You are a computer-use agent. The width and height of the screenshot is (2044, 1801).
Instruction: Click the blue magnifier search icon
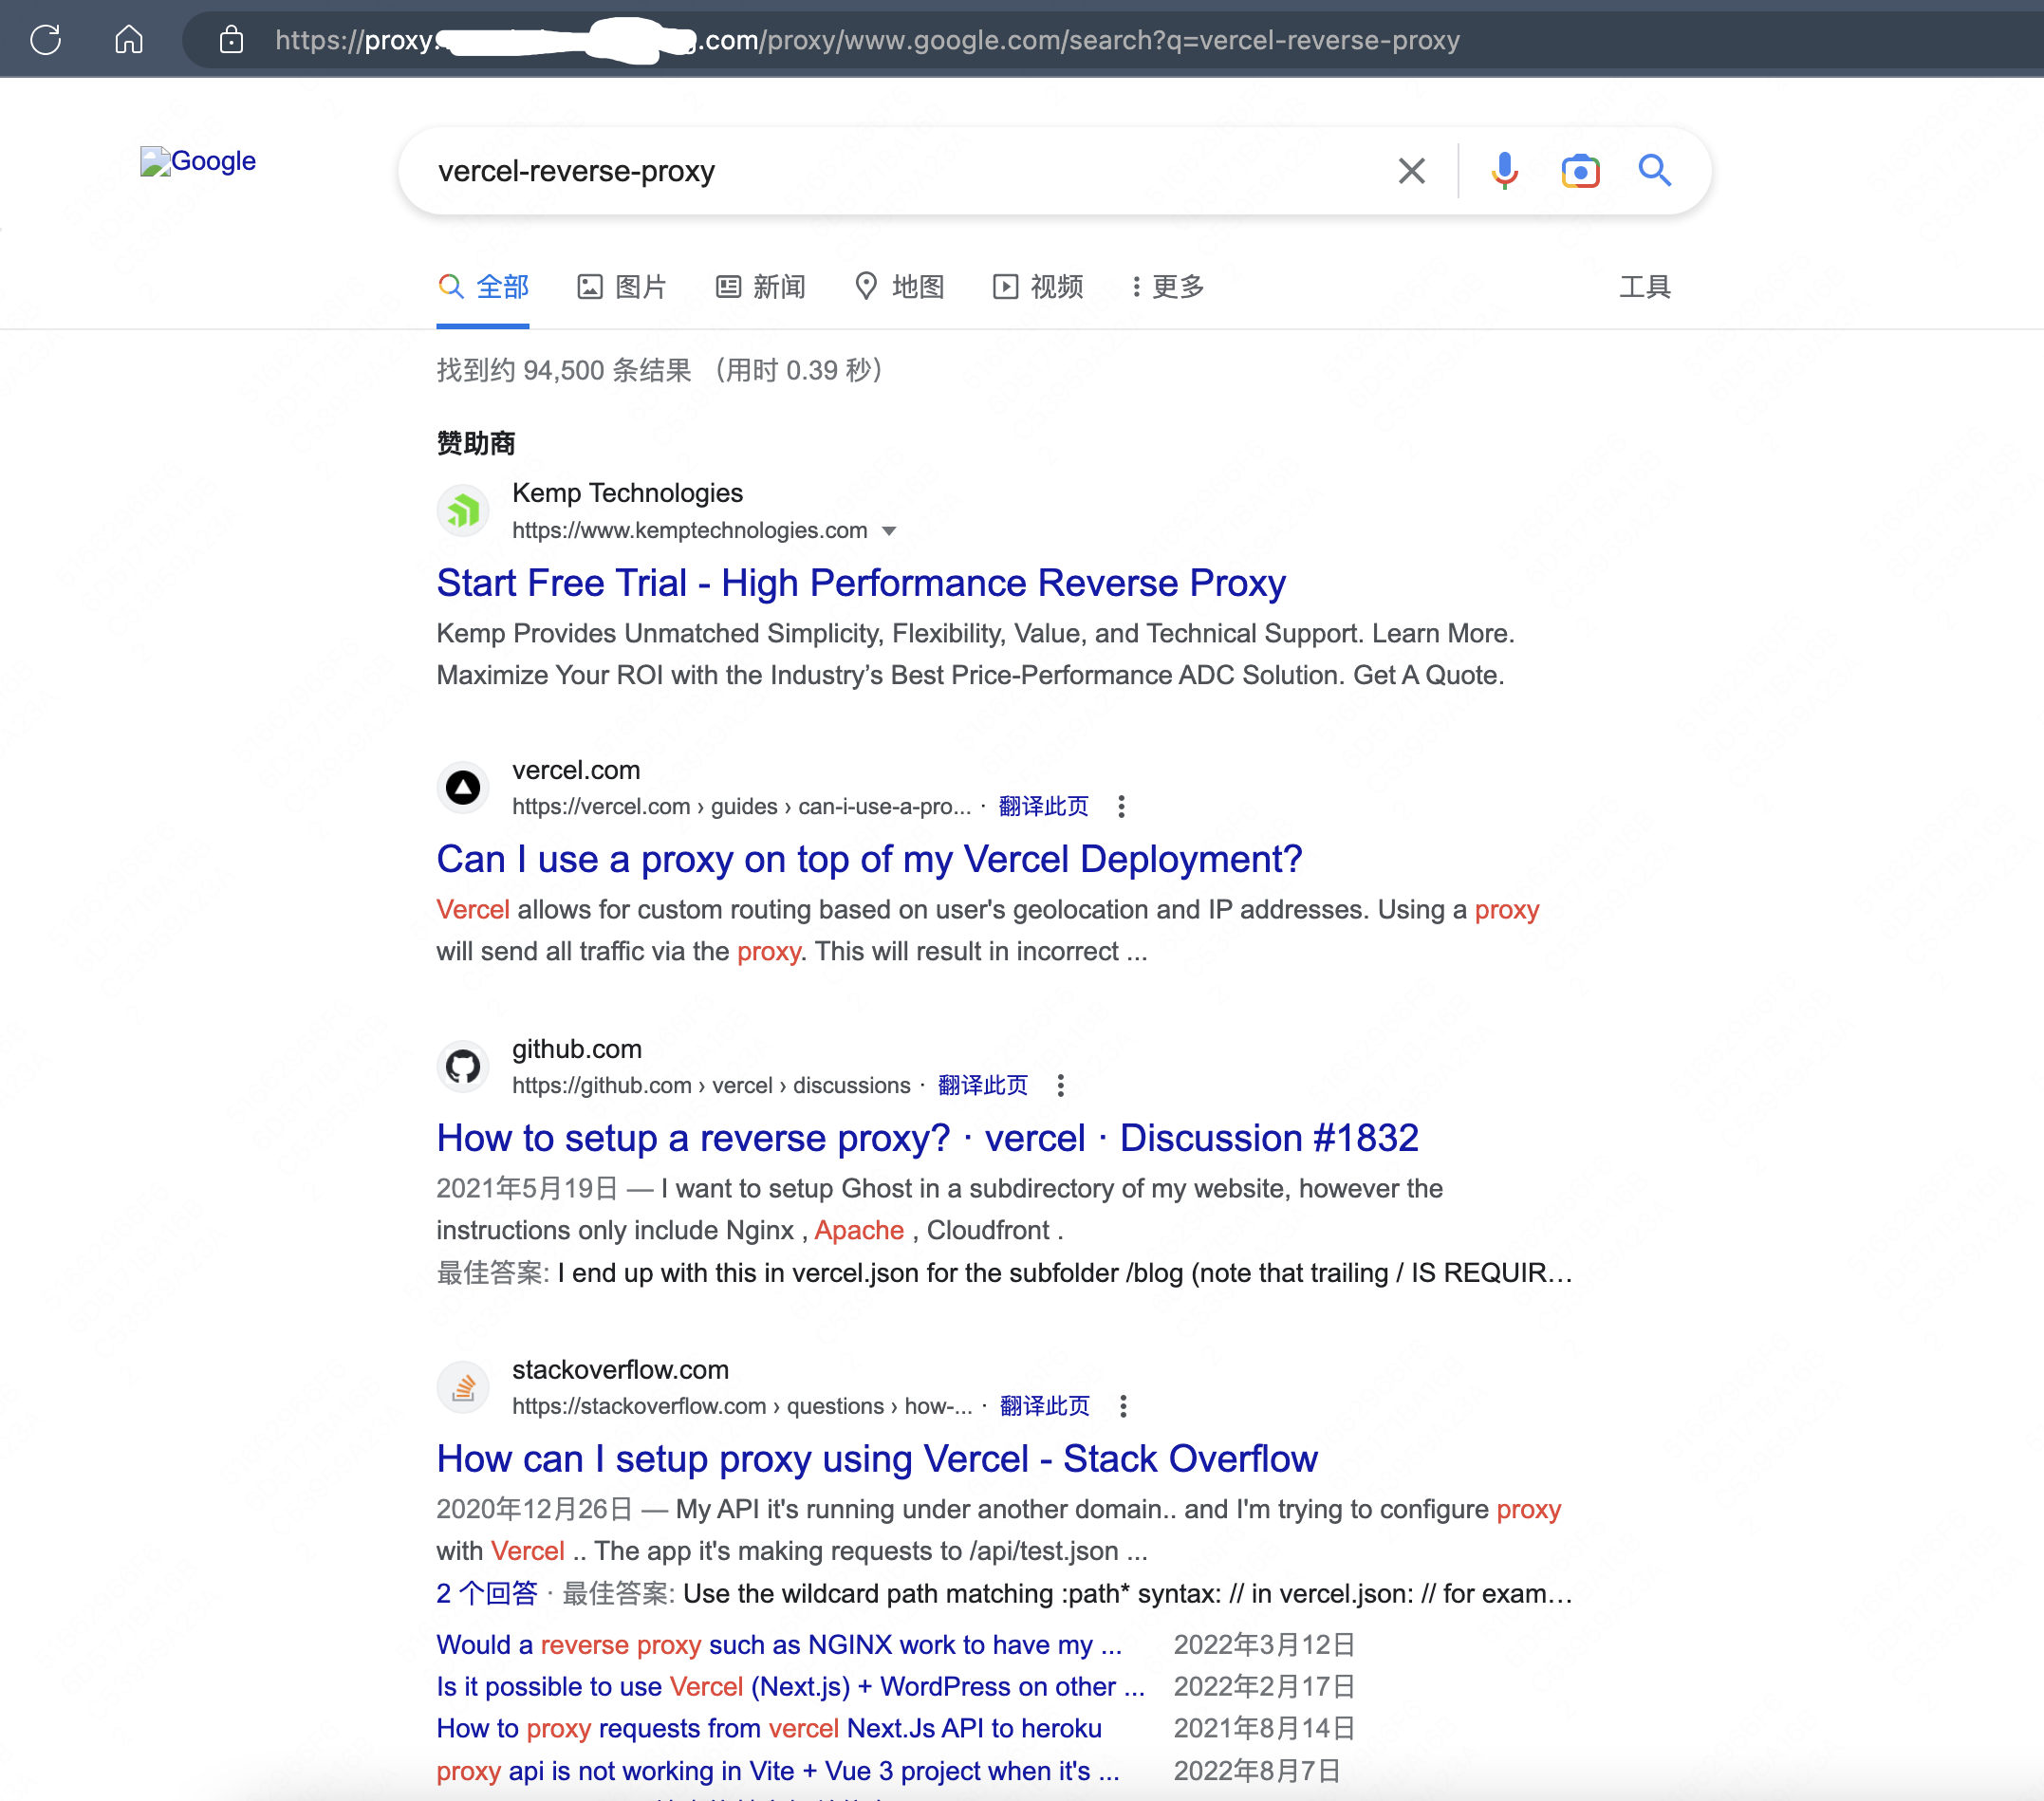1655,171
